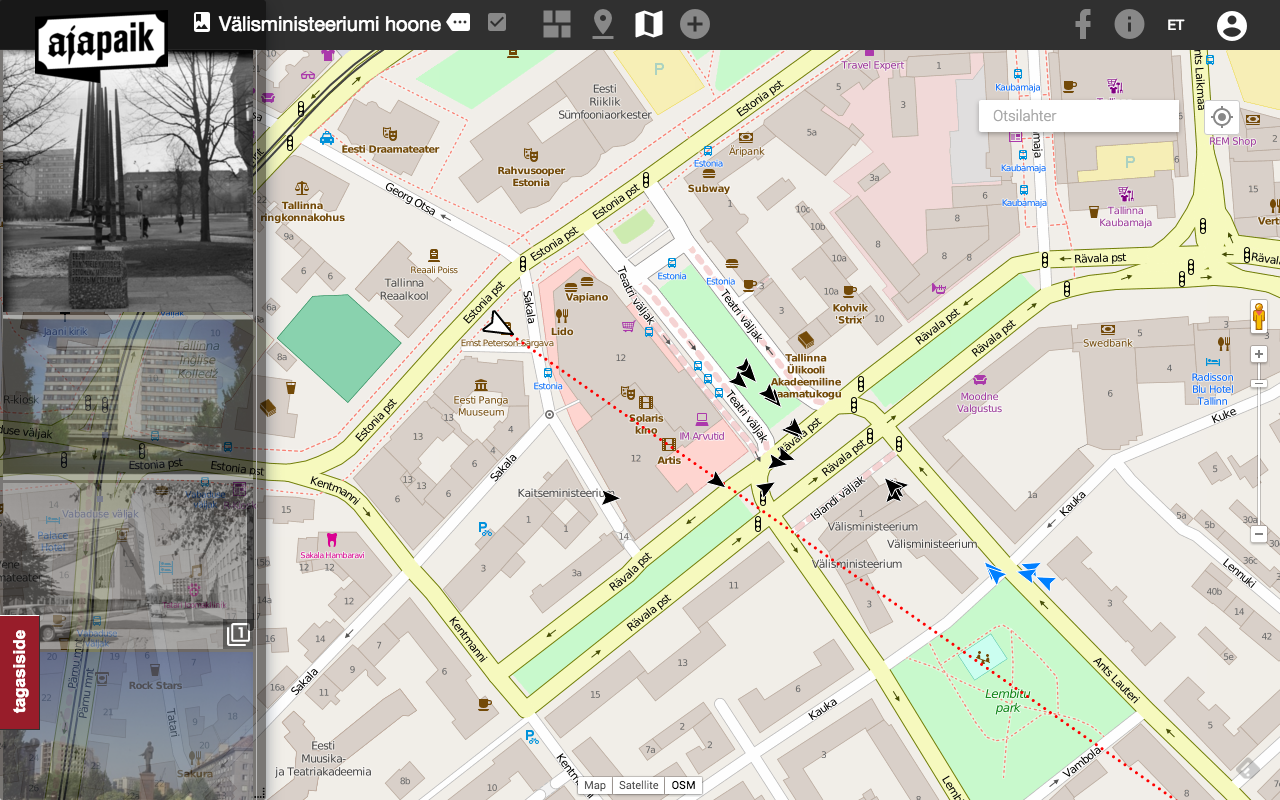Image resolution: width=1280 pixels, height=800 pixels.
Task: Open the Facebook page link
Action: point(1083,24)
